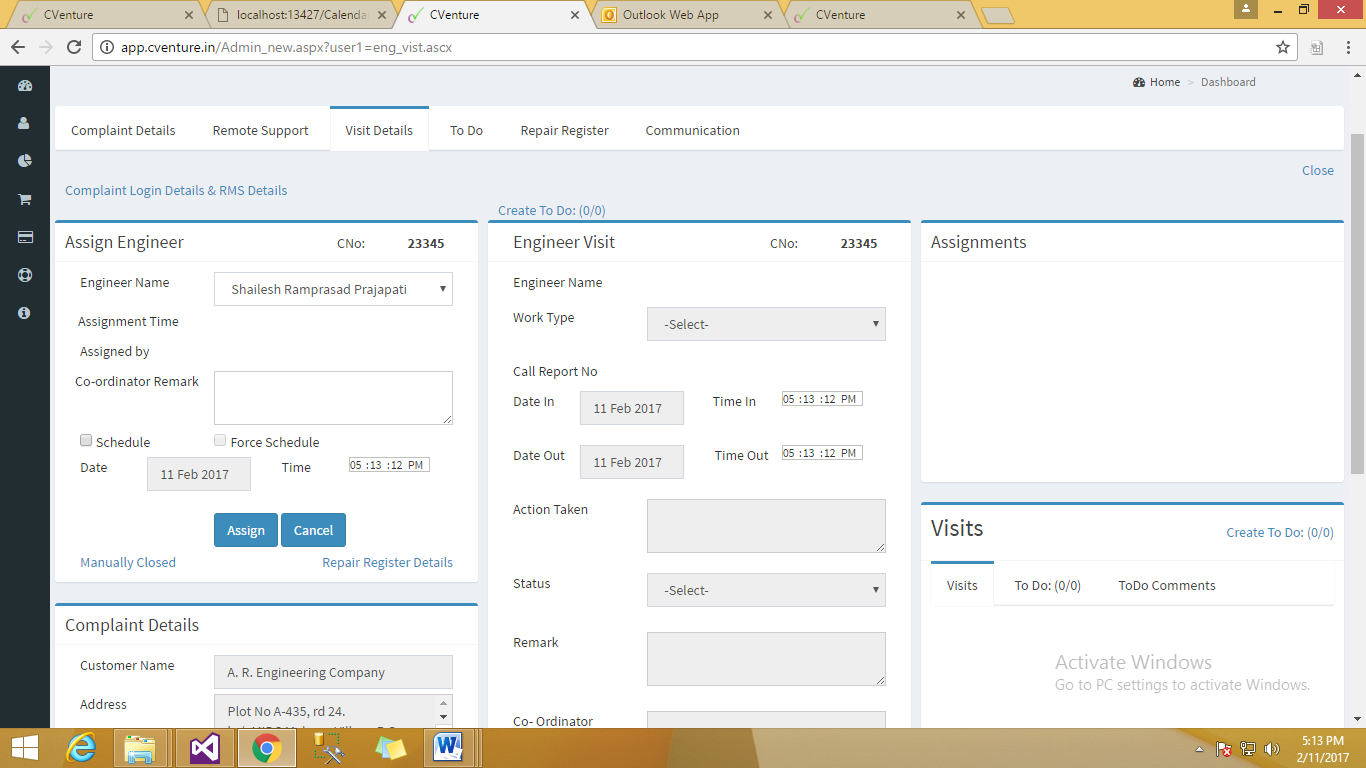Click the Home breadcrumb dashboard icon
The width and height of the screenshot is (1366, 768).
tap(1139, 82)
